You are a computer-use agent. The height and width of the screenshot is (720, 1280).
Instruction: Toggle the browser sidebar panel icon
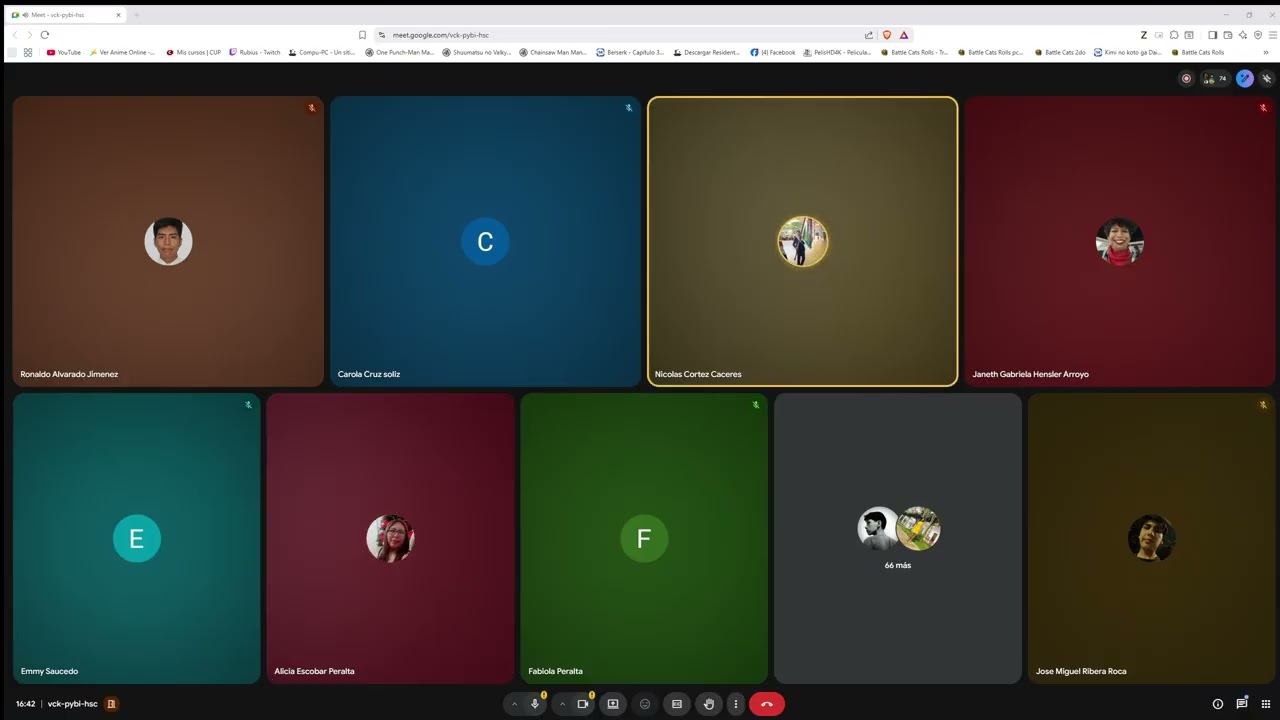click(x=1213, y=35)
